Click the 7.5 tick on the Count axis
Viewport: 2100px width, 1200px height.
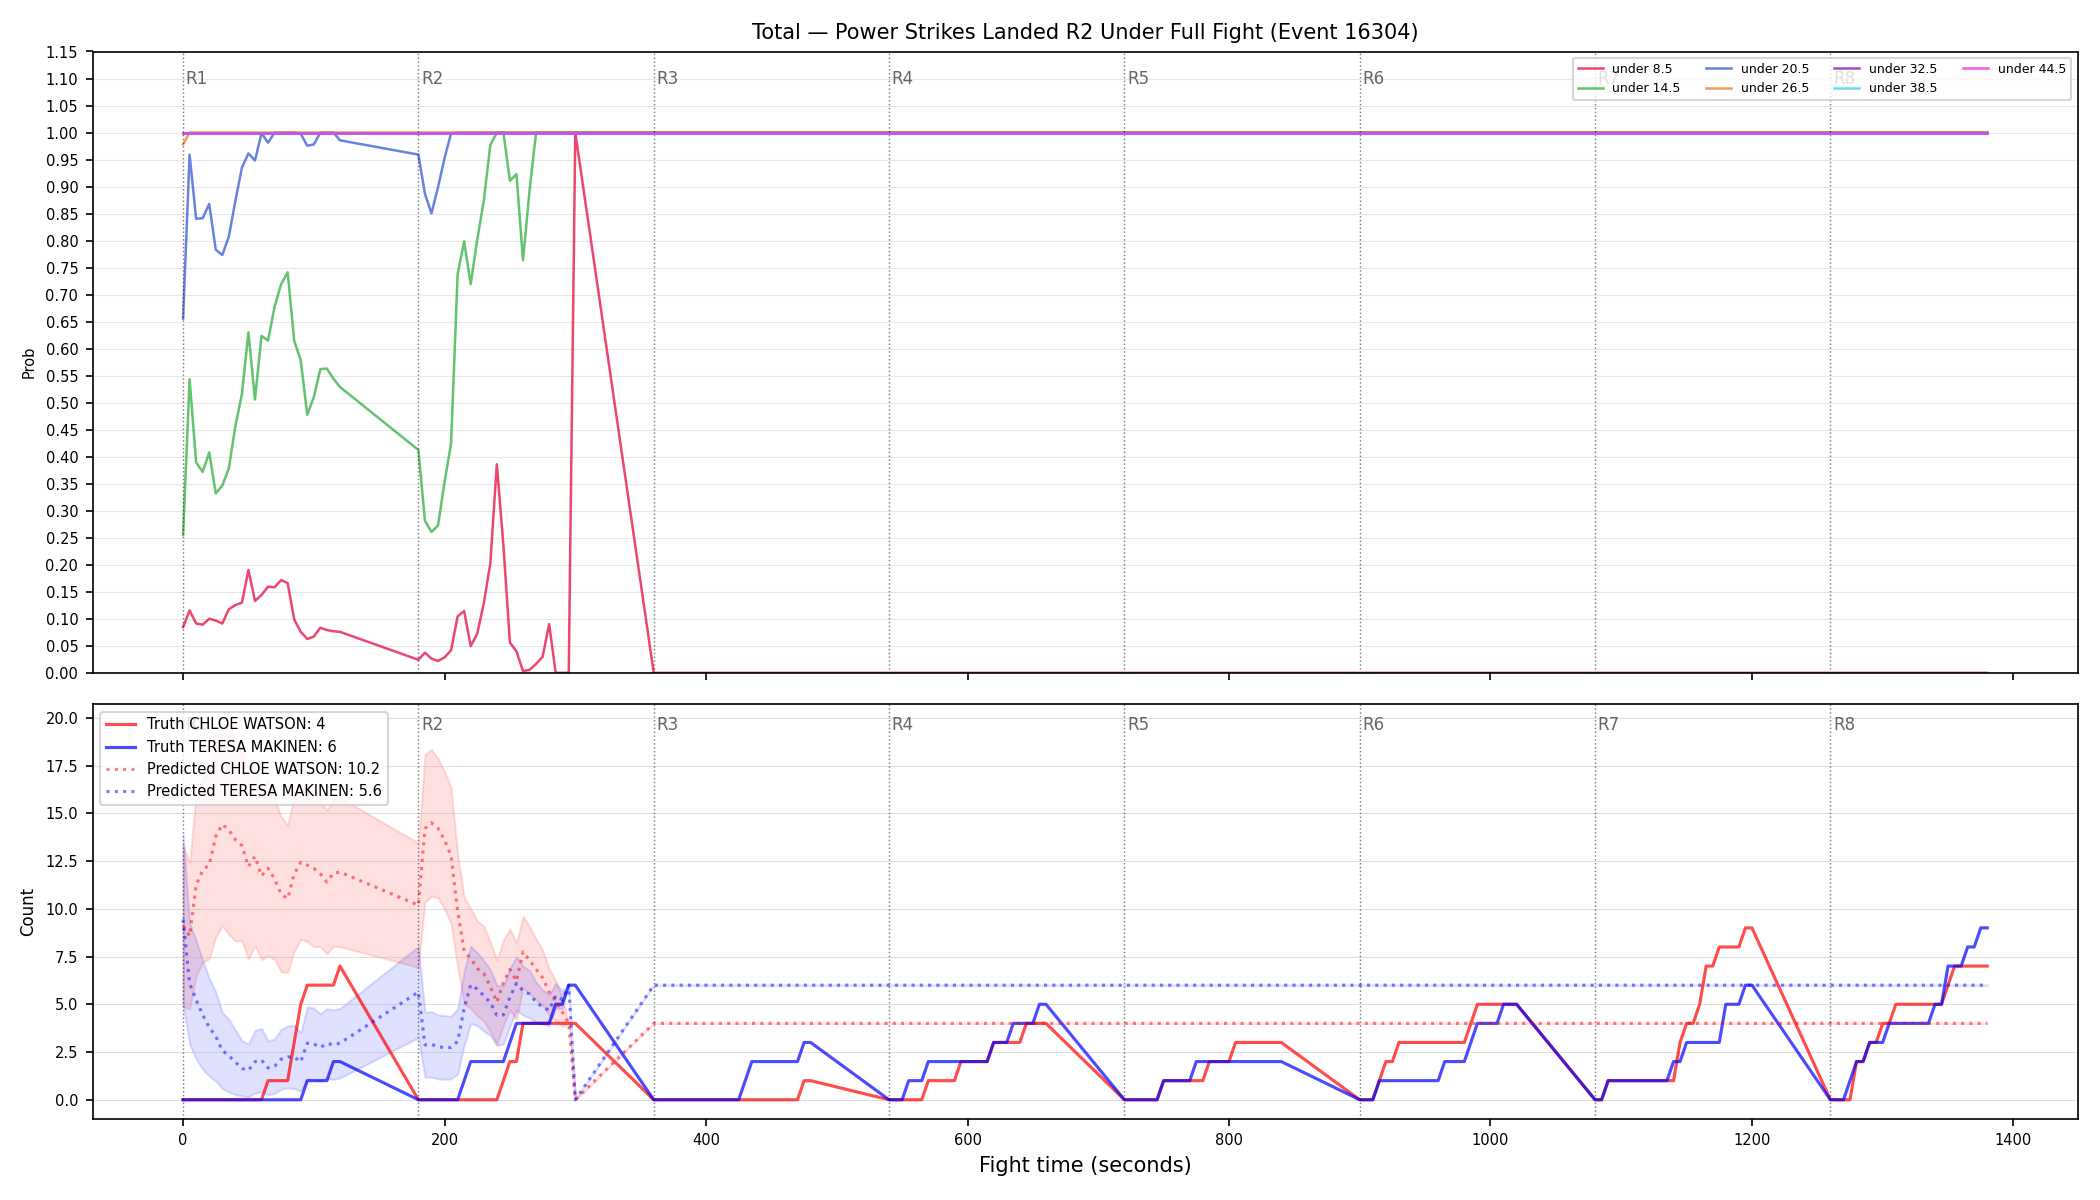click(x=66, y=957)
